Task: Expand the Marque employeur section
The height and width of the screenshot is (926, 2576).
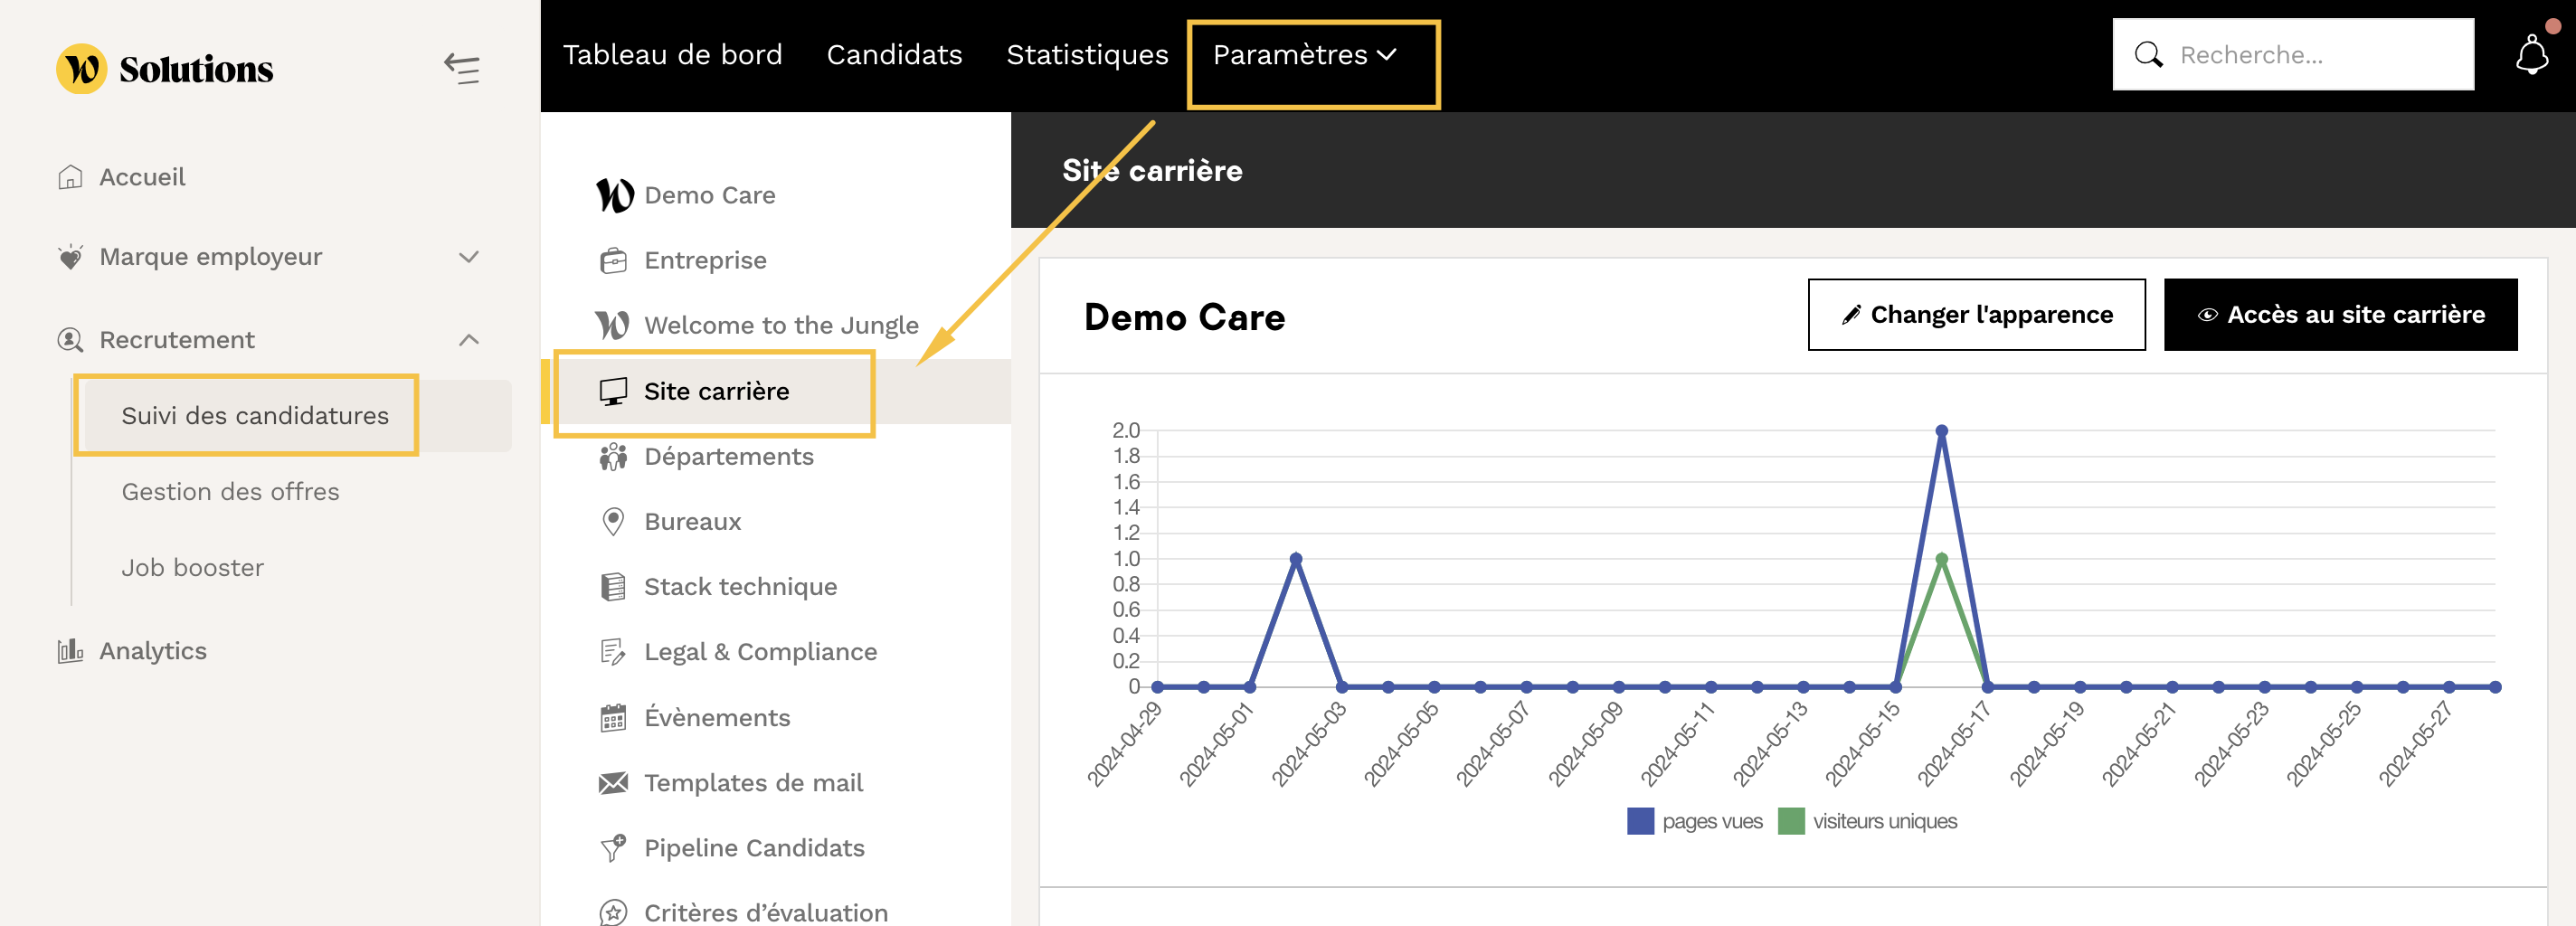Action: 468,257
